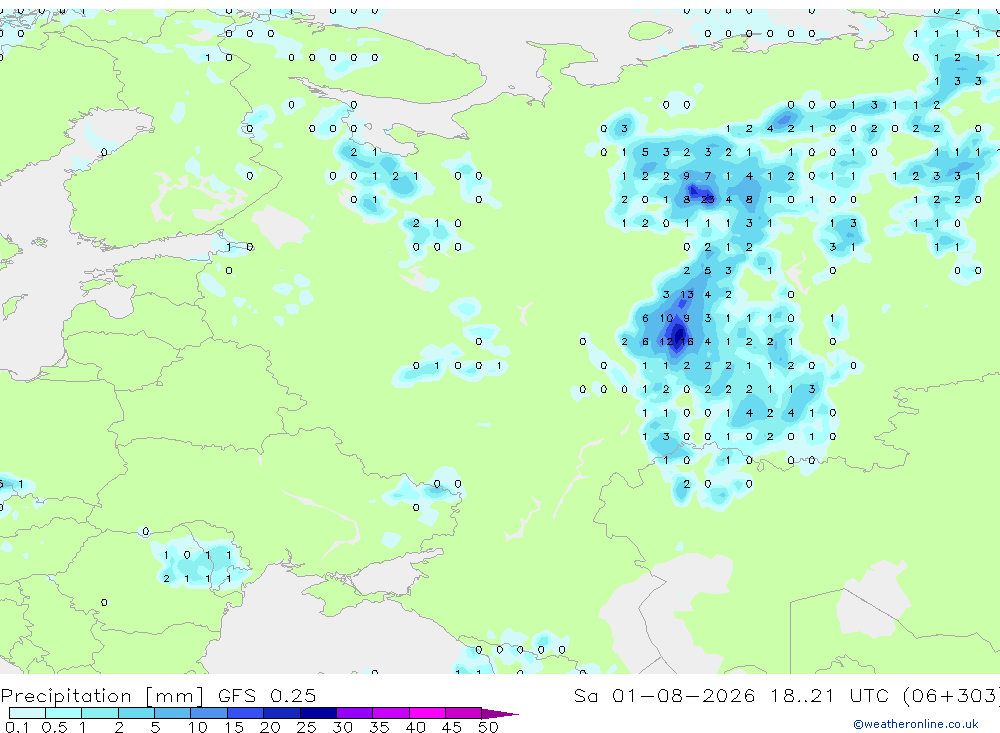This screenshot has width=1000, height=733.
Task: Click legend label '15' under color bar
Action: click(x=234, y=727)
